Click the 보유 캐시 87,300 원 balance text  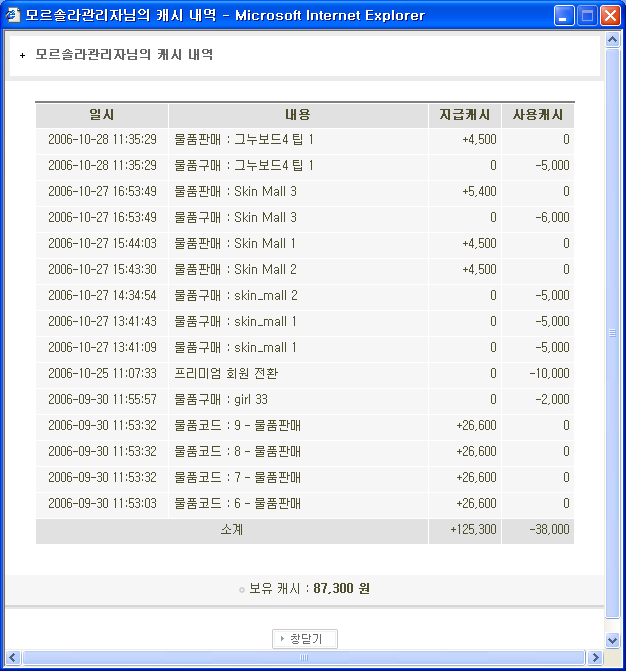tap(309, 589)
